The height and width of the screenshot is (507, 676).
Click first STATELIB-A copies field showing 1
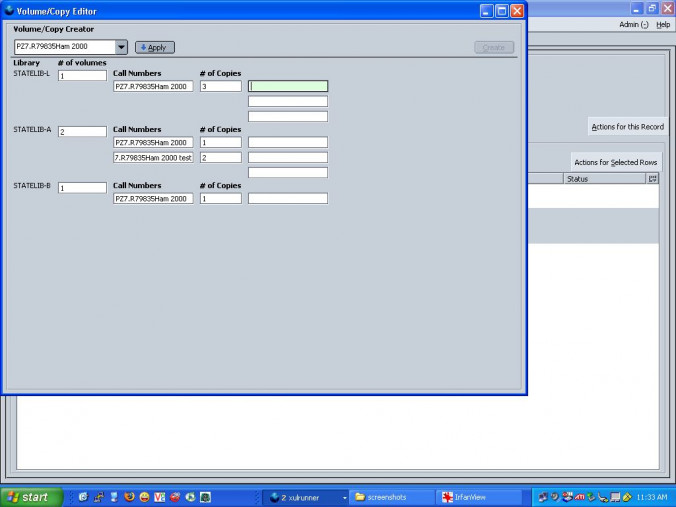(221, 142)
